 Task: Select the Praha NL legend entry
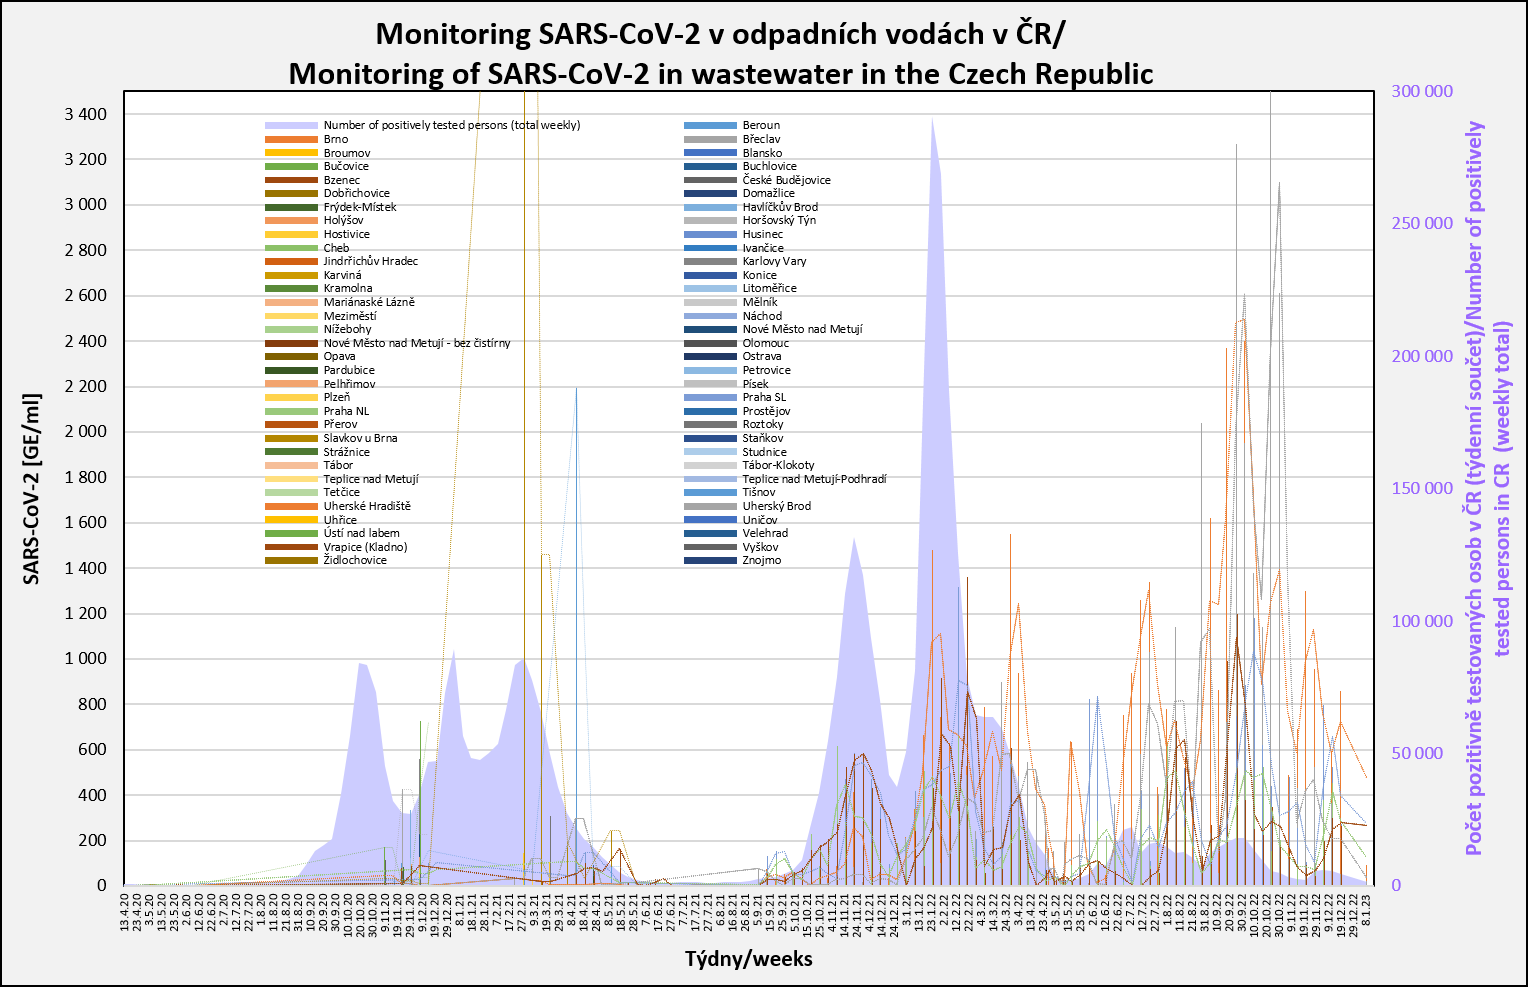click(x=346, y=411)
